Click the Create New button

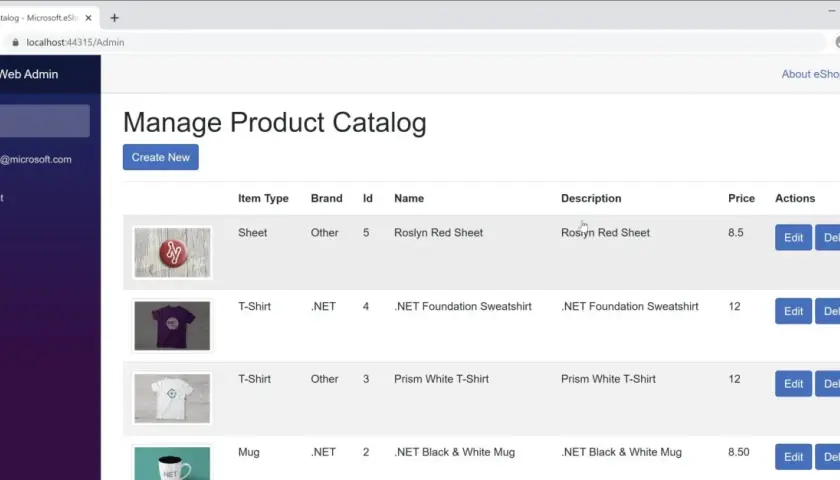pos(161,157)
